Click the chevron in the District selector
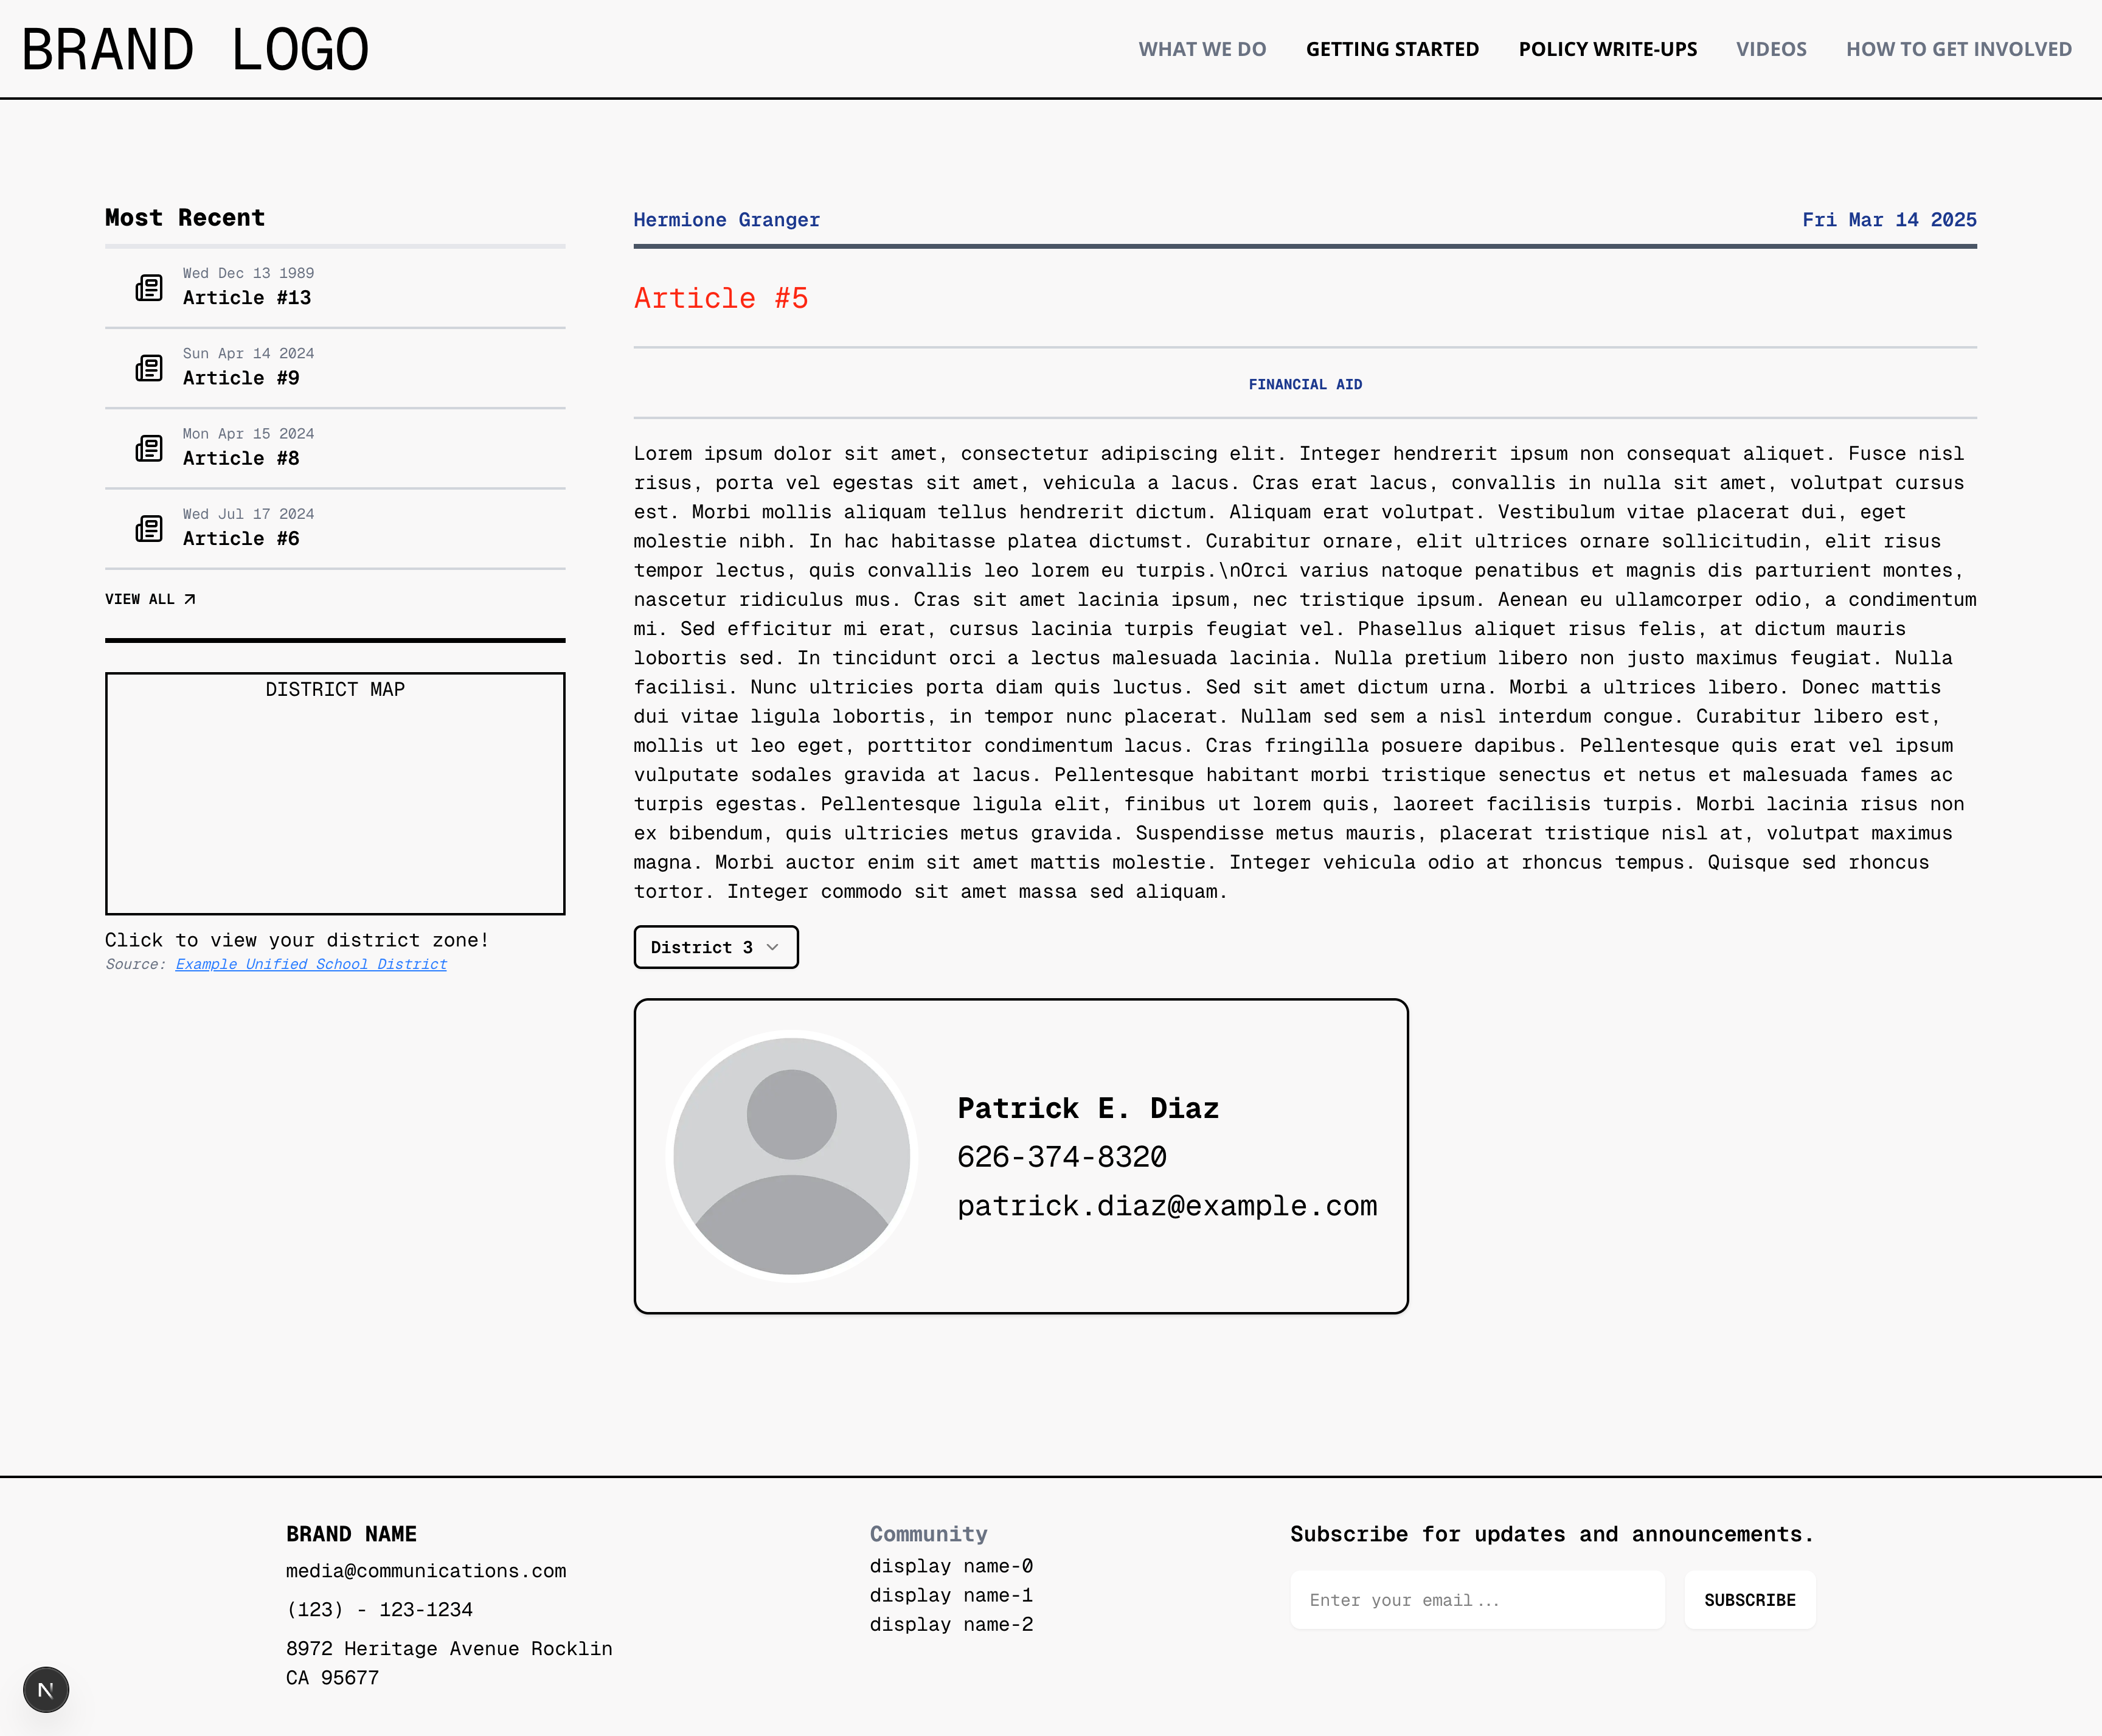 click(x=772, y=947)
